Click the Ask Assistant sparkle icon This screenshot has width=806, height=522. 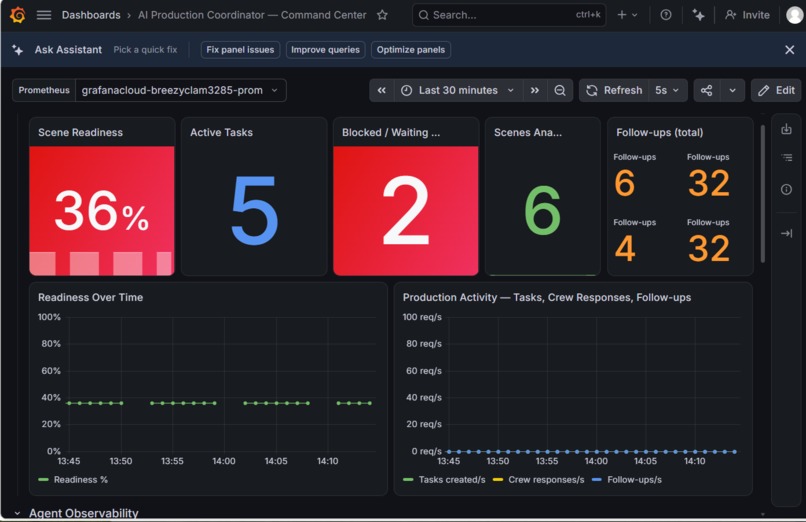coord(17,50)
